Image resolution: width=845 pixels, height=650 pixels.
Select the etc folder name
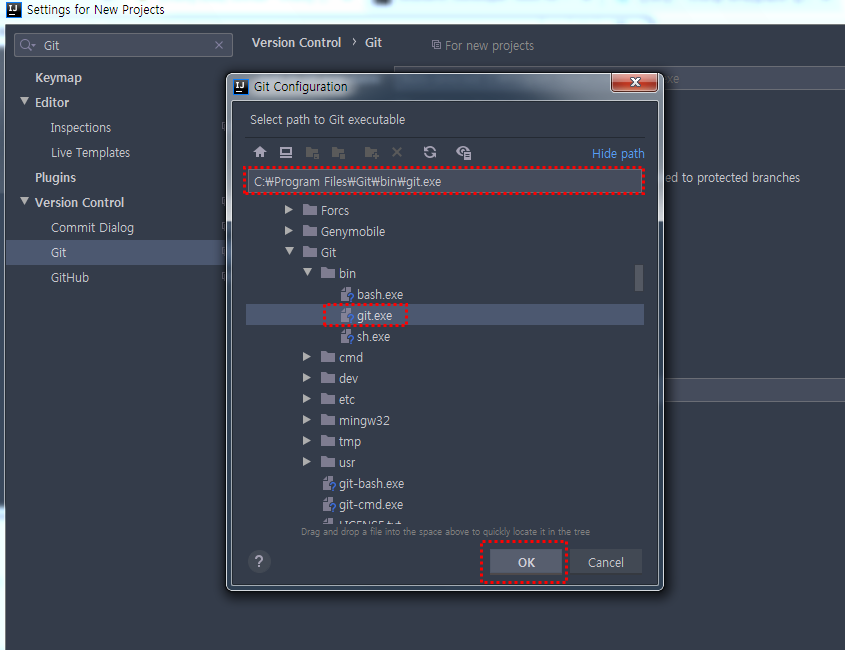coord(347,400)
